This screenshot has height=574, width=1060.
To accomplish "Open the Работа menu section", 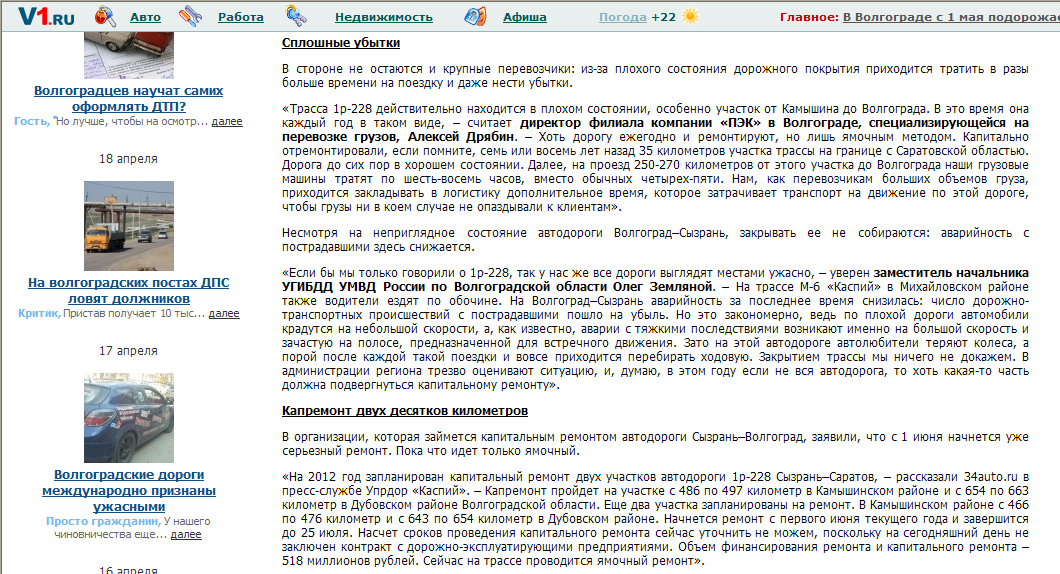I will [x=241, y=17].
